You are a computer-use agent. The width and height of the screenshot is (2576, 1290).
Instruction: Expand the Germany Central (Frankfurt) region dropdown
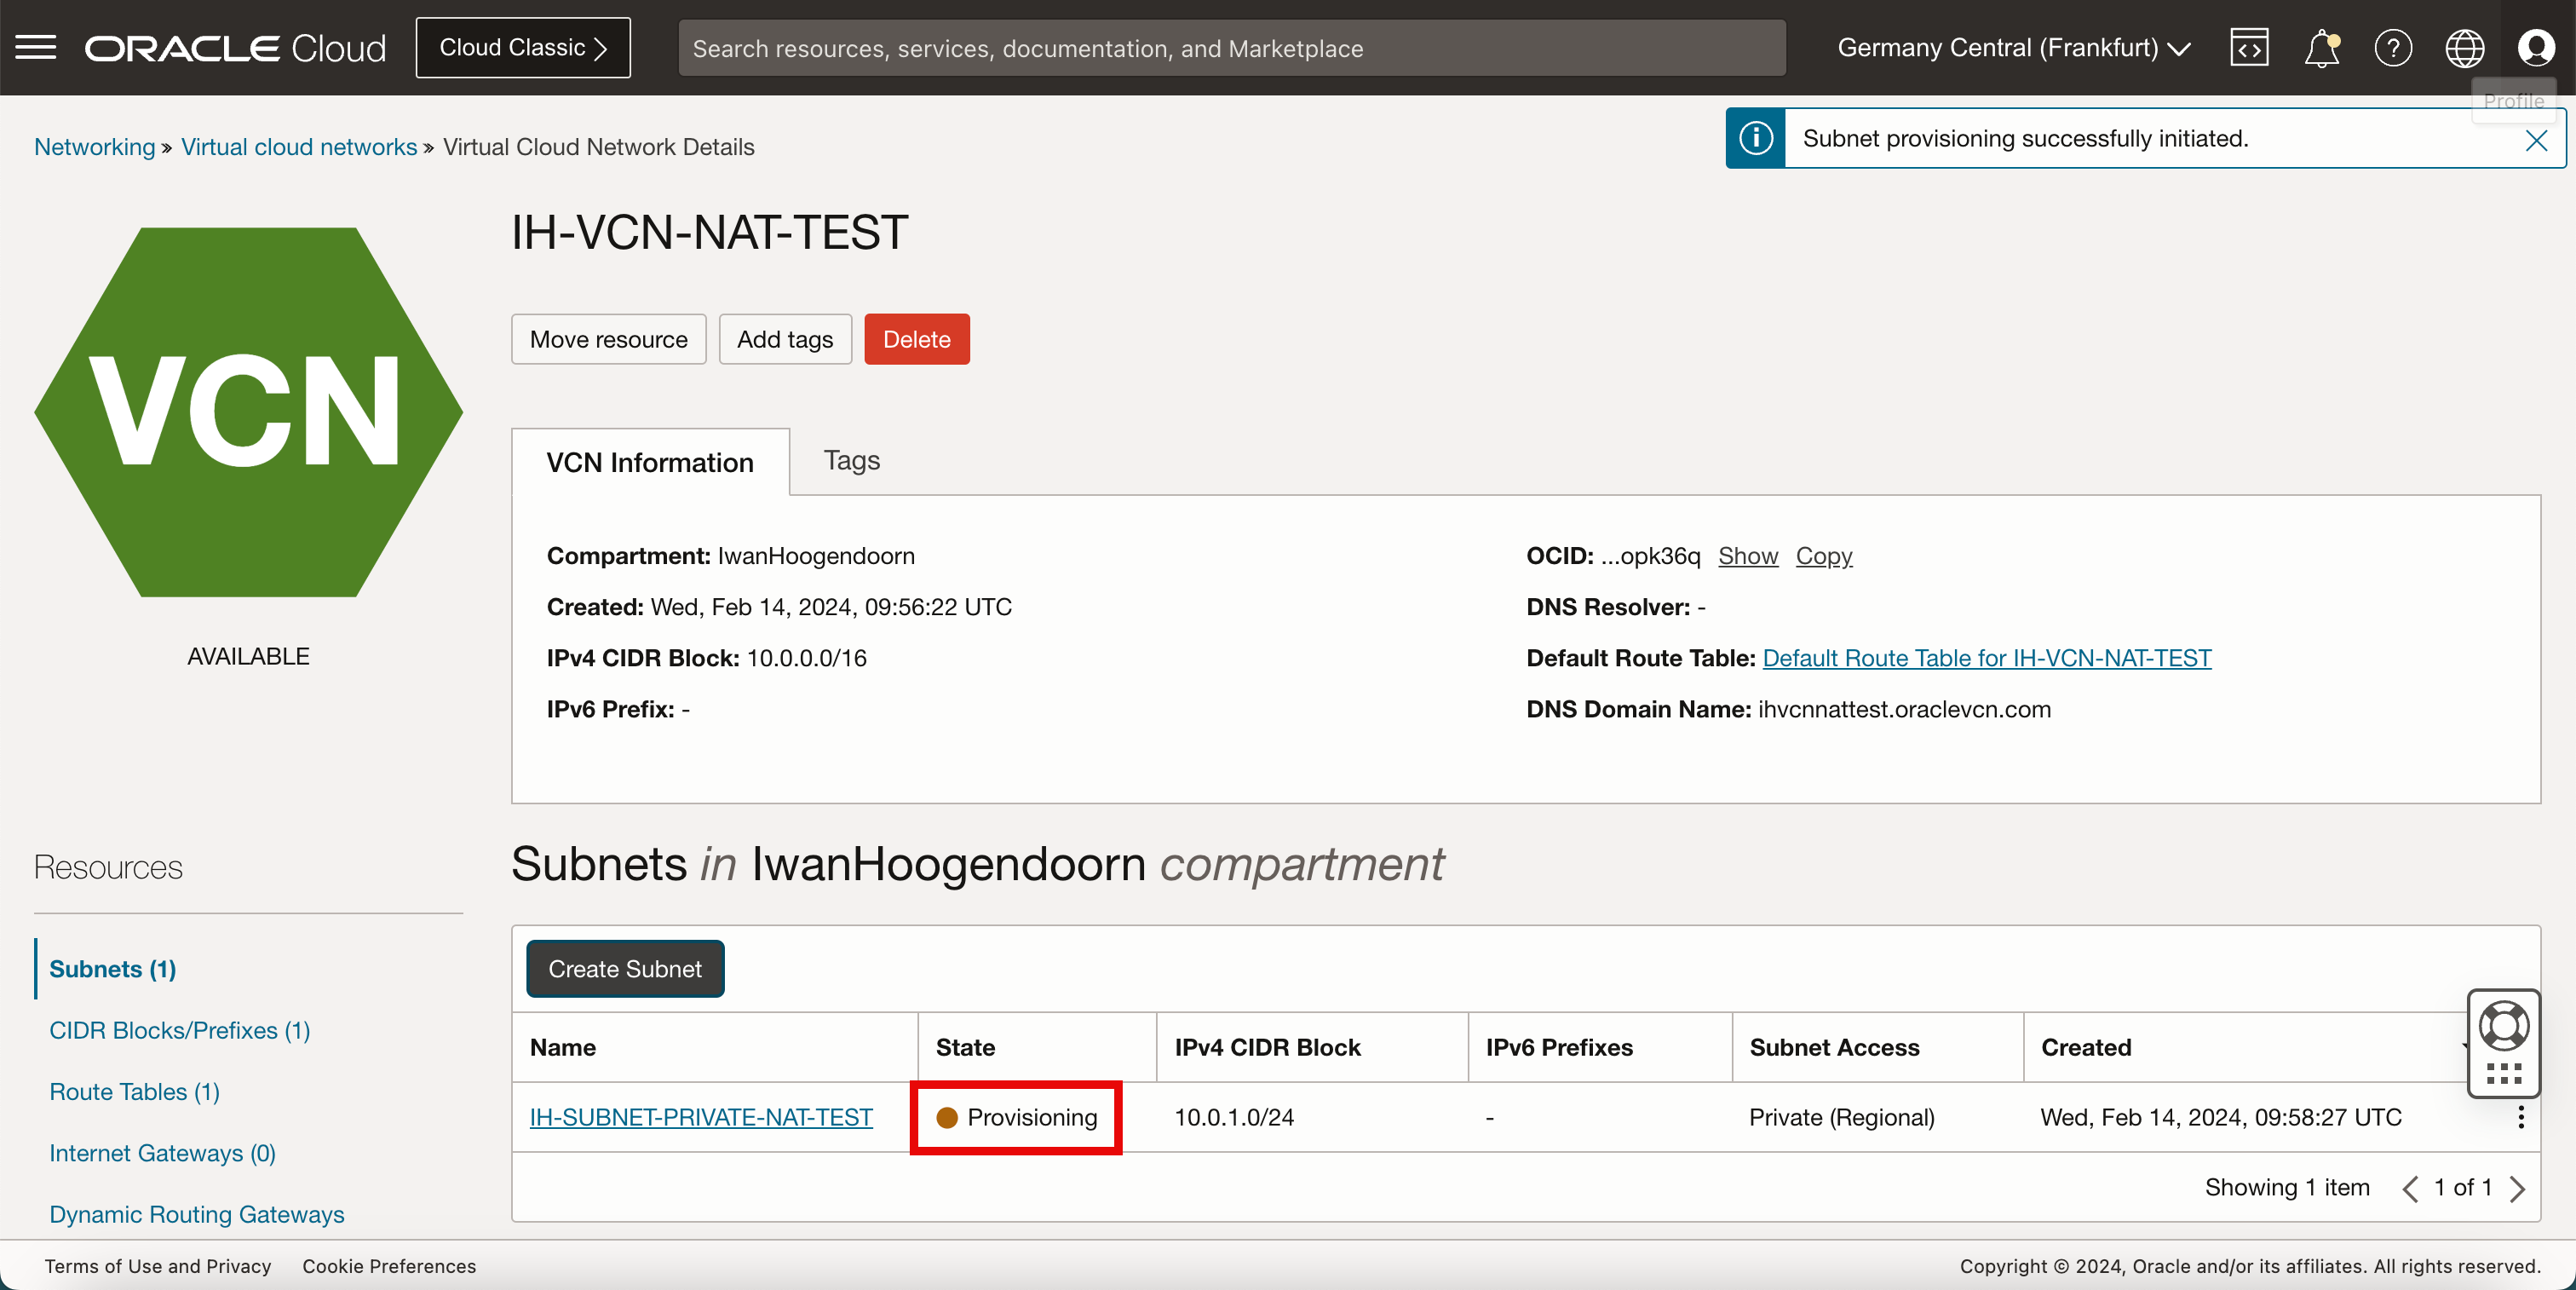pos(2013,47)
